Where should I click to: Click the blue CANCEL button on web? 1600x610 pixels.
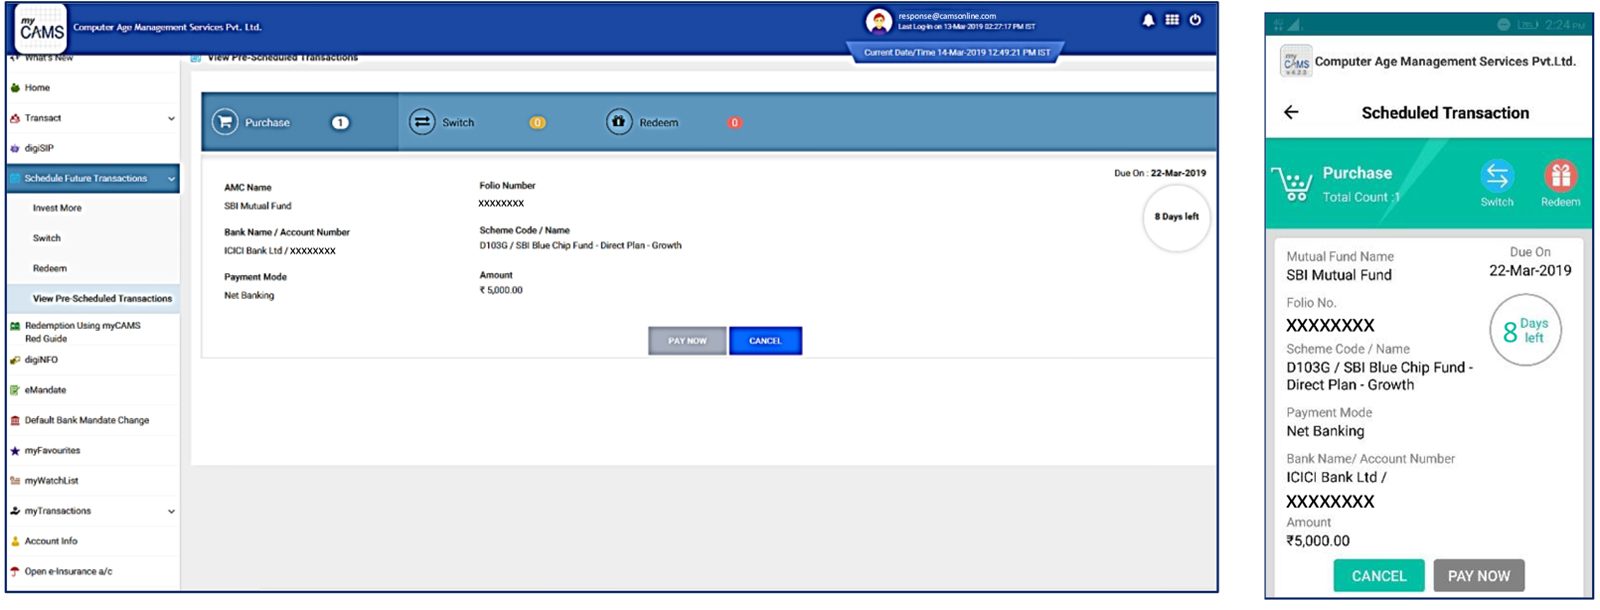pos(765,341)
